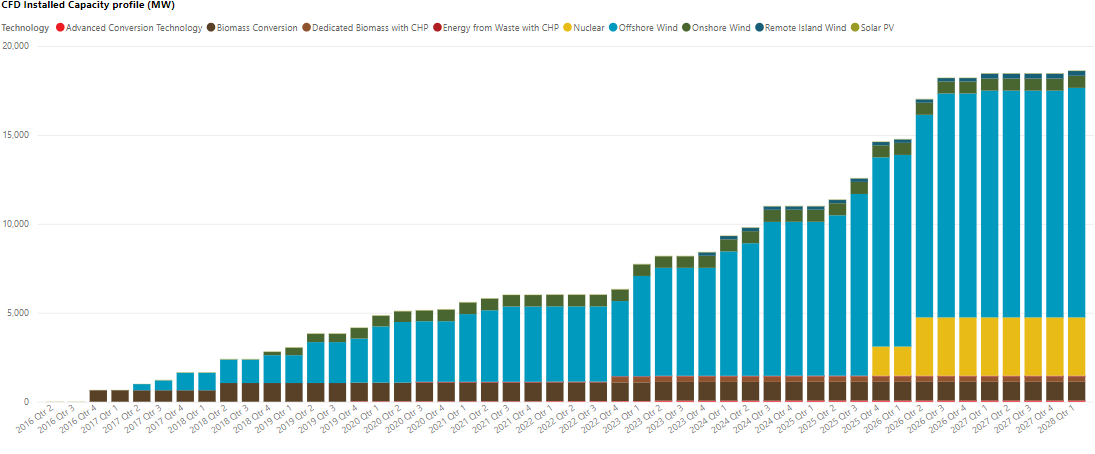Click the 20,000 y-axis label
The width and height of the screenshot is (1095, 454).
[16, 46]
